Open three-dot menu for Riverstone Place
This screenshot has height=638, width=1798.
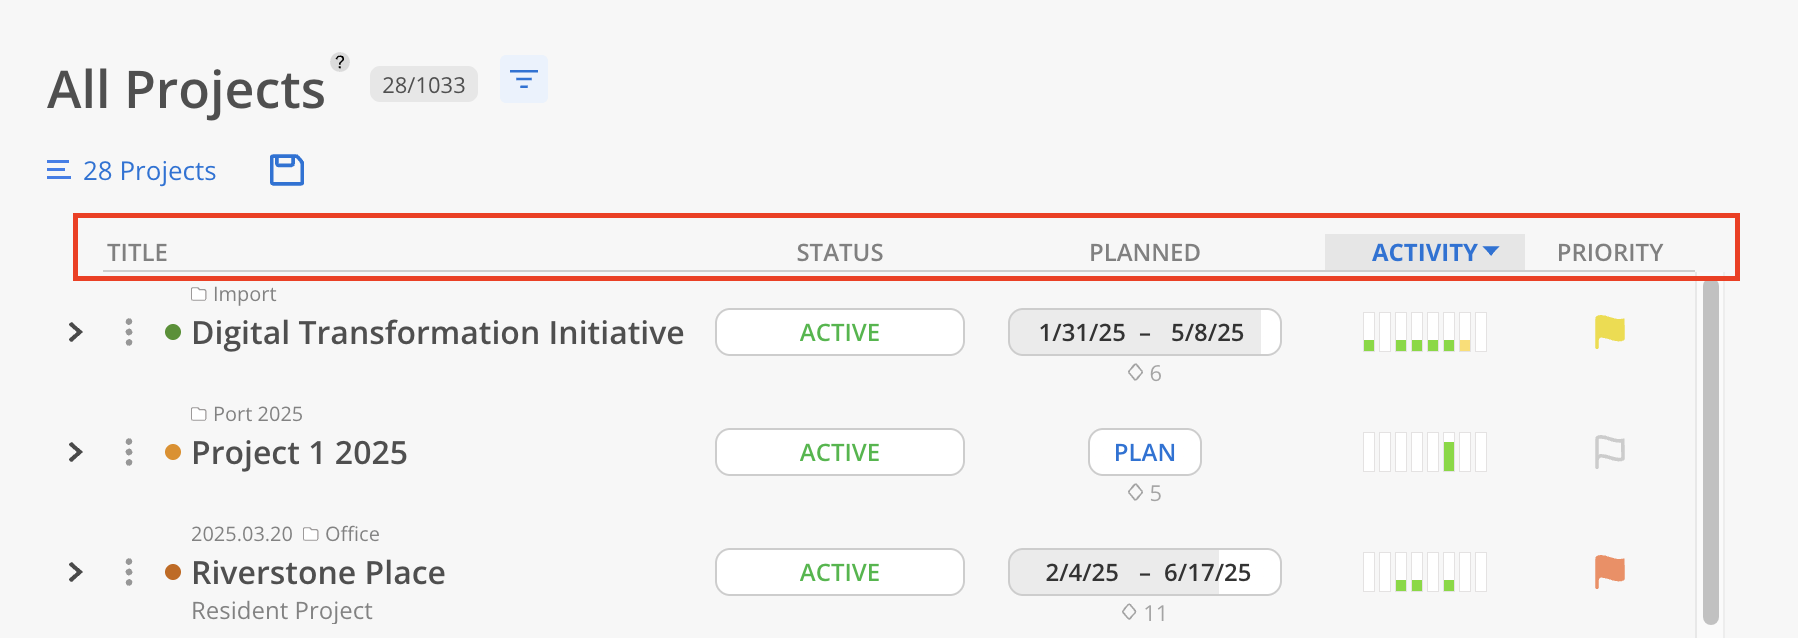[129, 572]
